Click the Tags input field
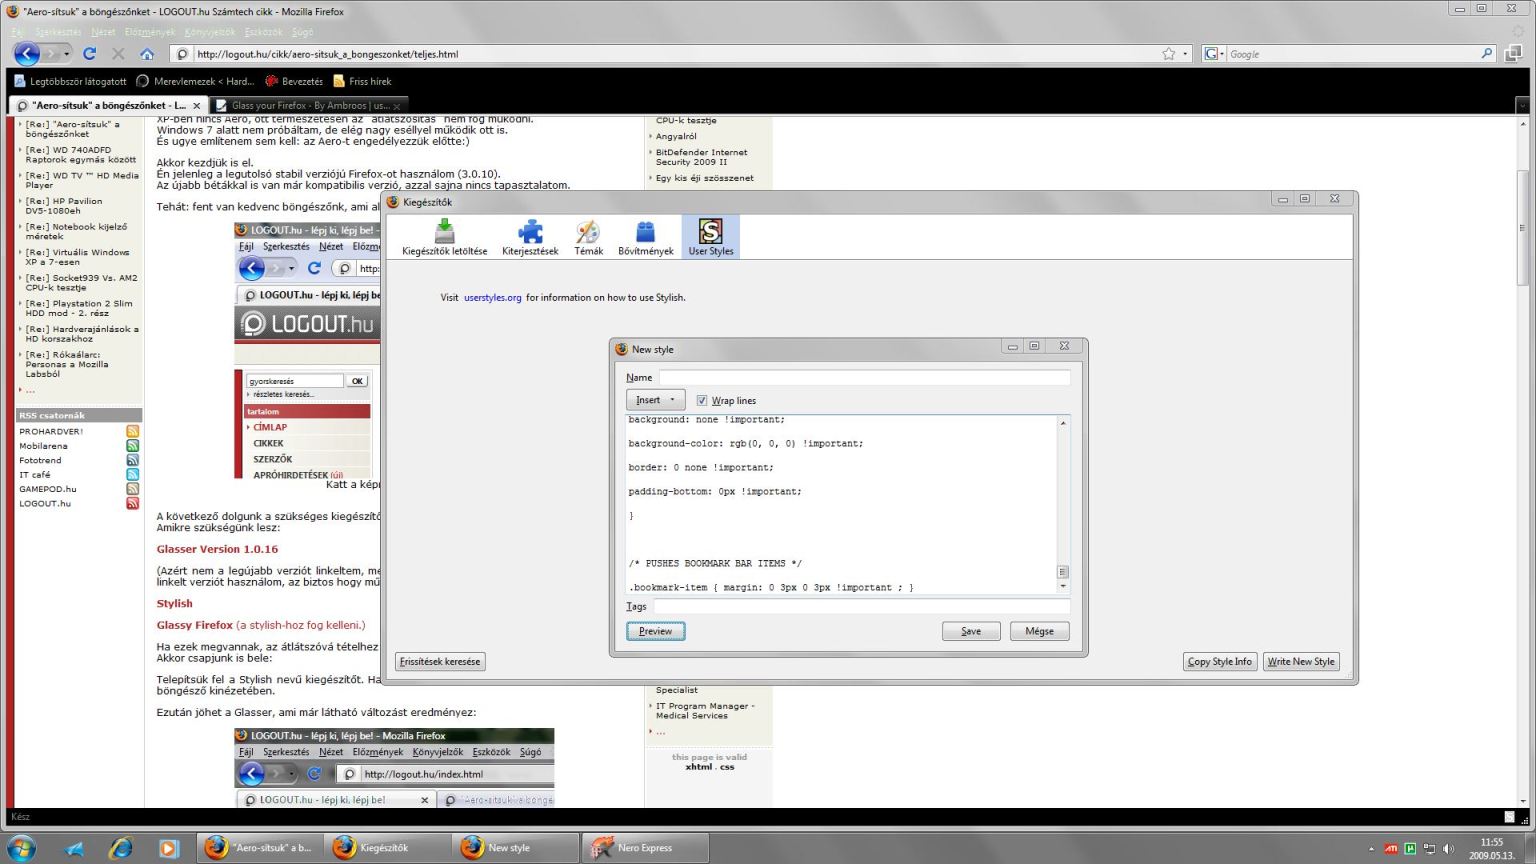Image resolution: width=1536 pixels, height=864 pixels. (x=861, y=606)
